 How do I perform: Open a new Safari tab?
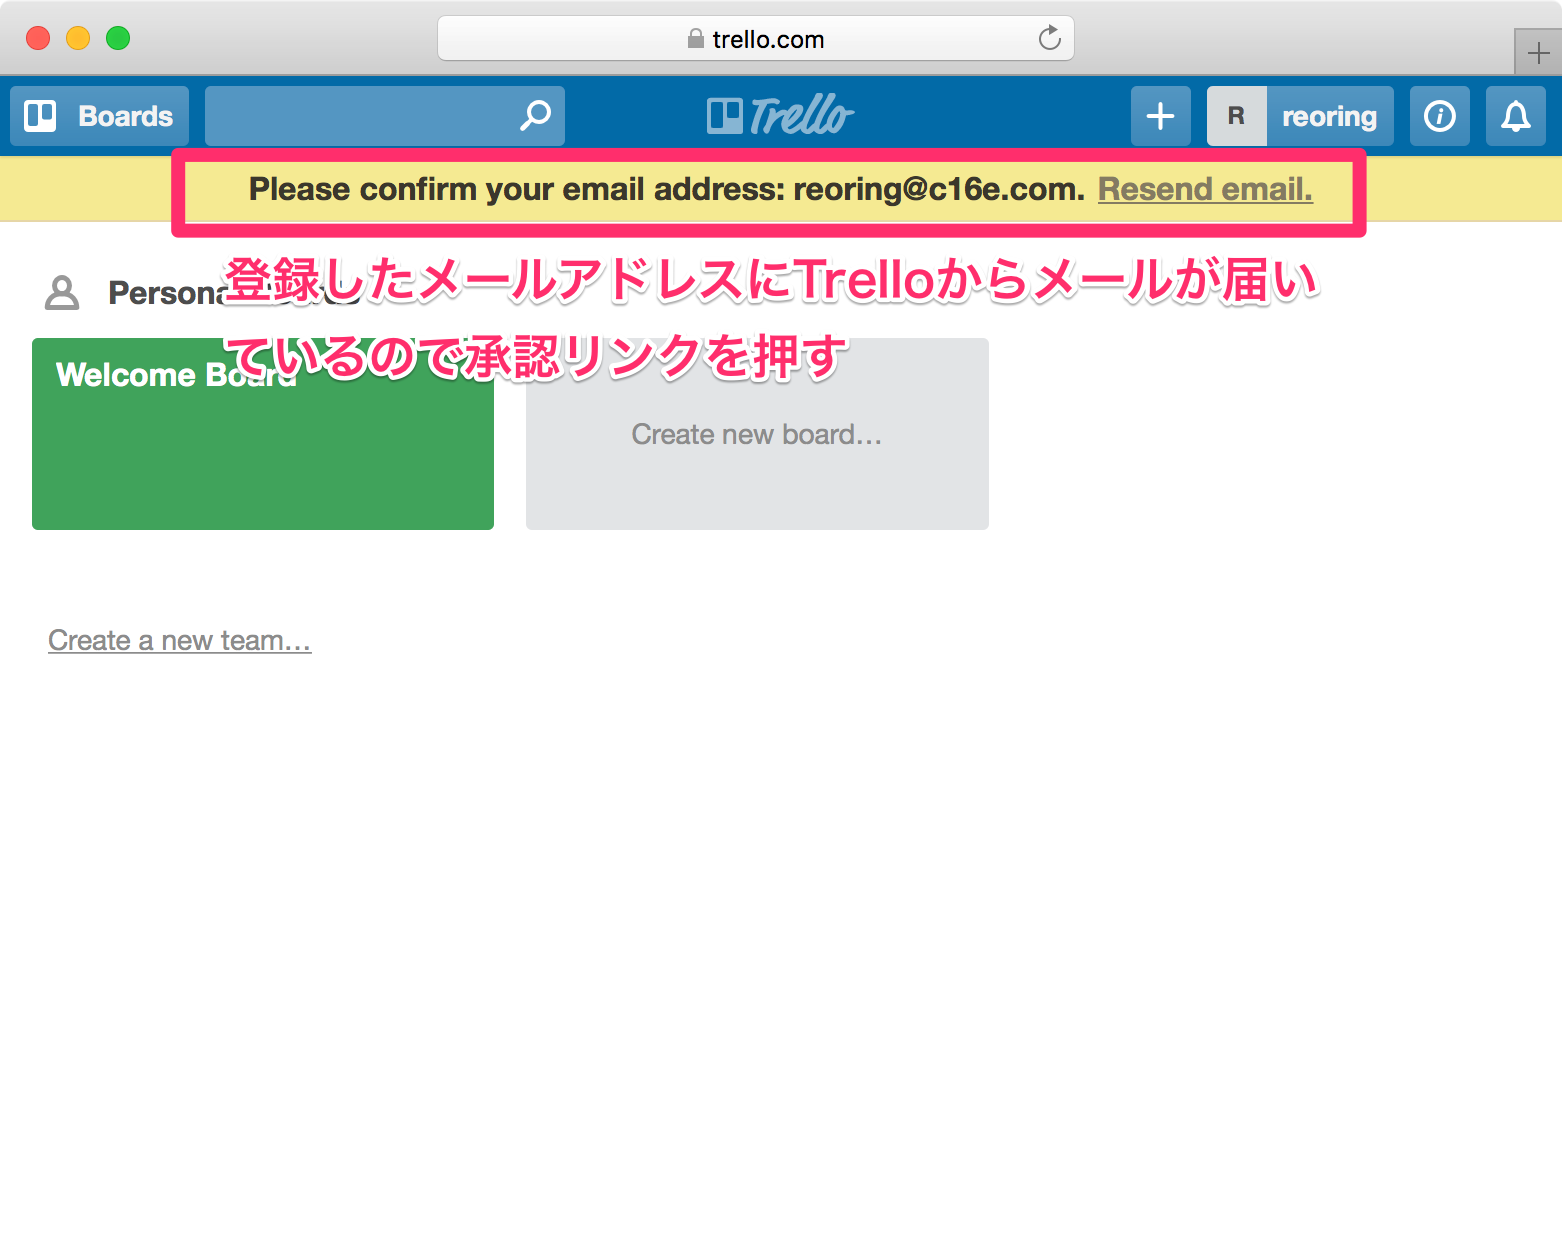click(1538, 52)
